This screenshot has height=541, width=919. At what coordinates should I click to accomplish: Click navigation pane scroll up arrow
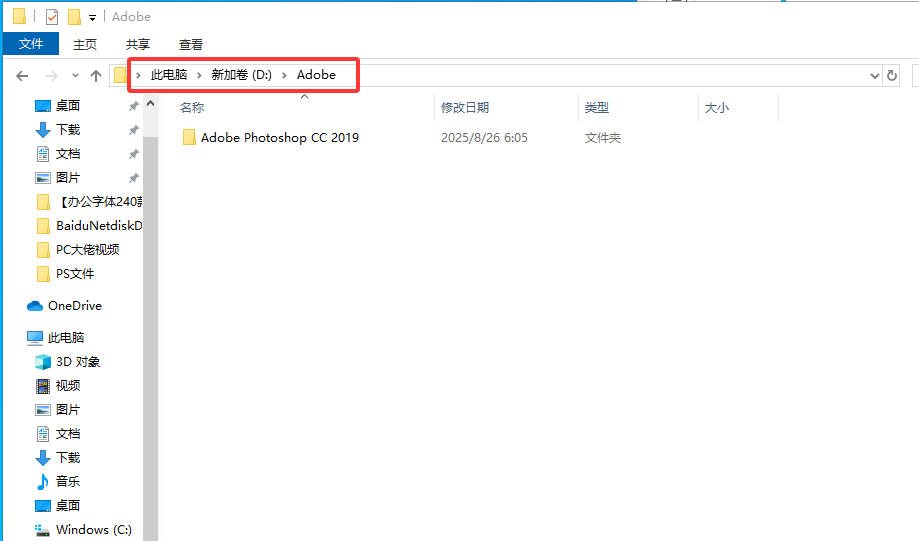pos(151,104)
